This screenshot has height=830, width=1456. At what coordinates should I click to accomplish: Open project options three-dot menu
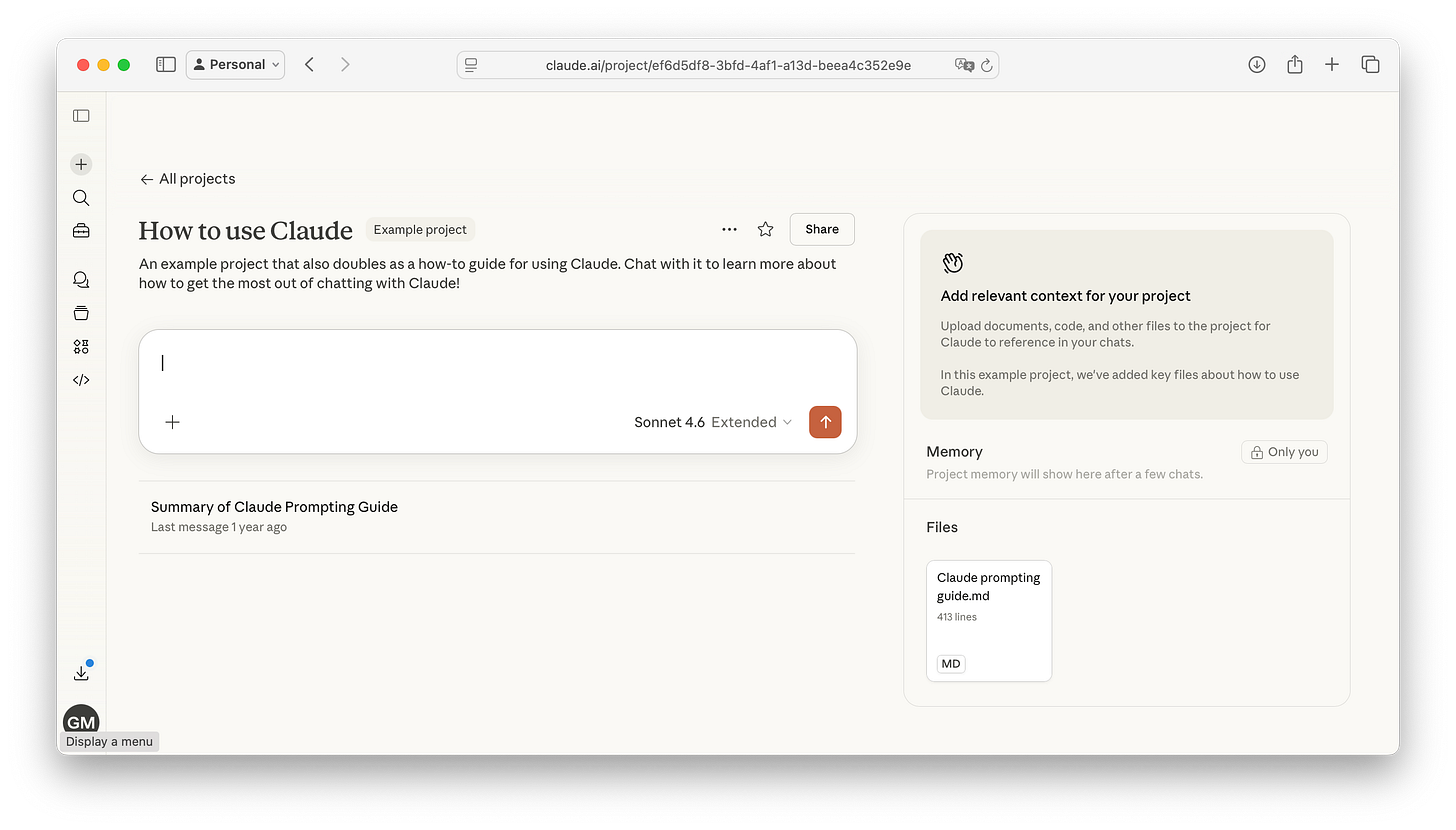[729, 229]
